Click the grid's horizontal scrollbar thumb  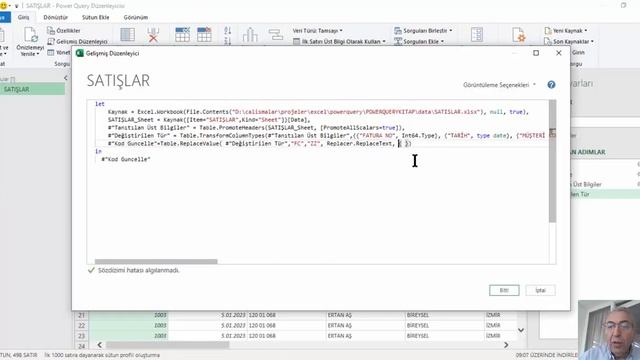[168, 345]
